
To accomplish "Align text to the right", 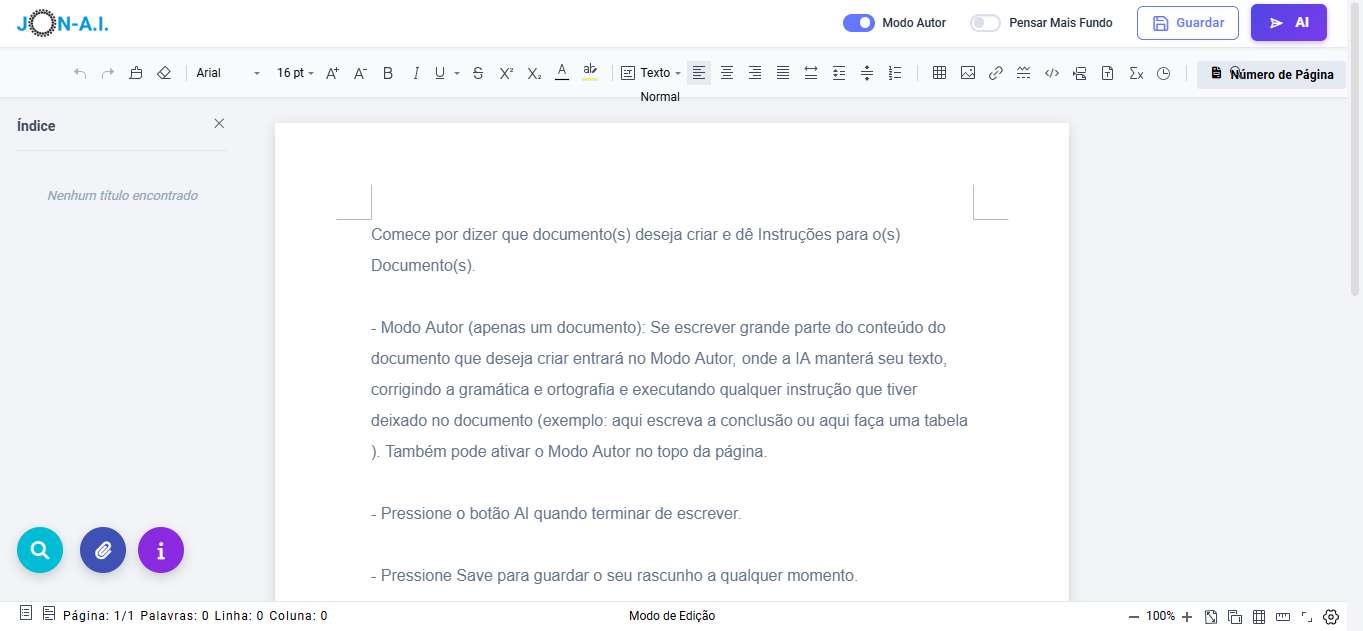I will click(x=755, y=73).
